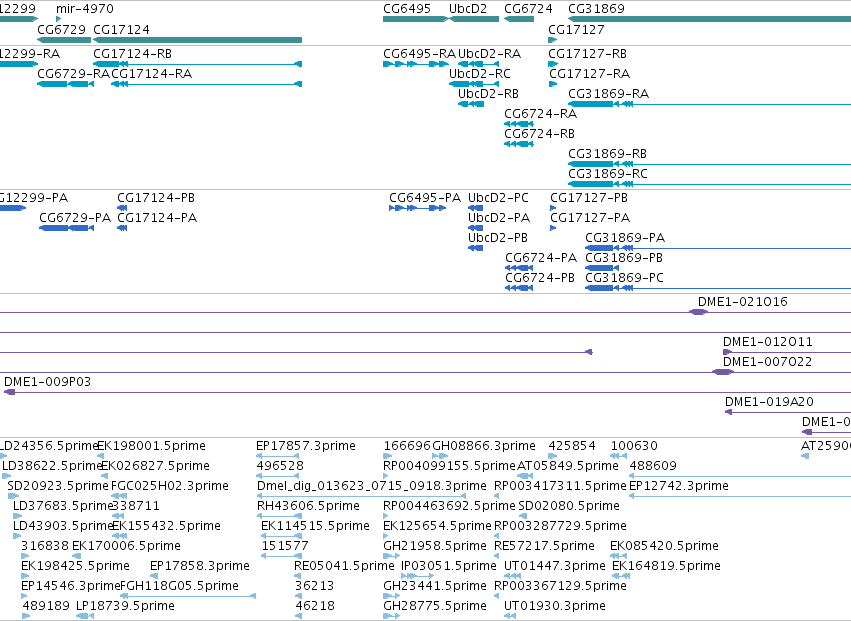
Task: Open the UbcD2 gene label
Action: (468, 9)
